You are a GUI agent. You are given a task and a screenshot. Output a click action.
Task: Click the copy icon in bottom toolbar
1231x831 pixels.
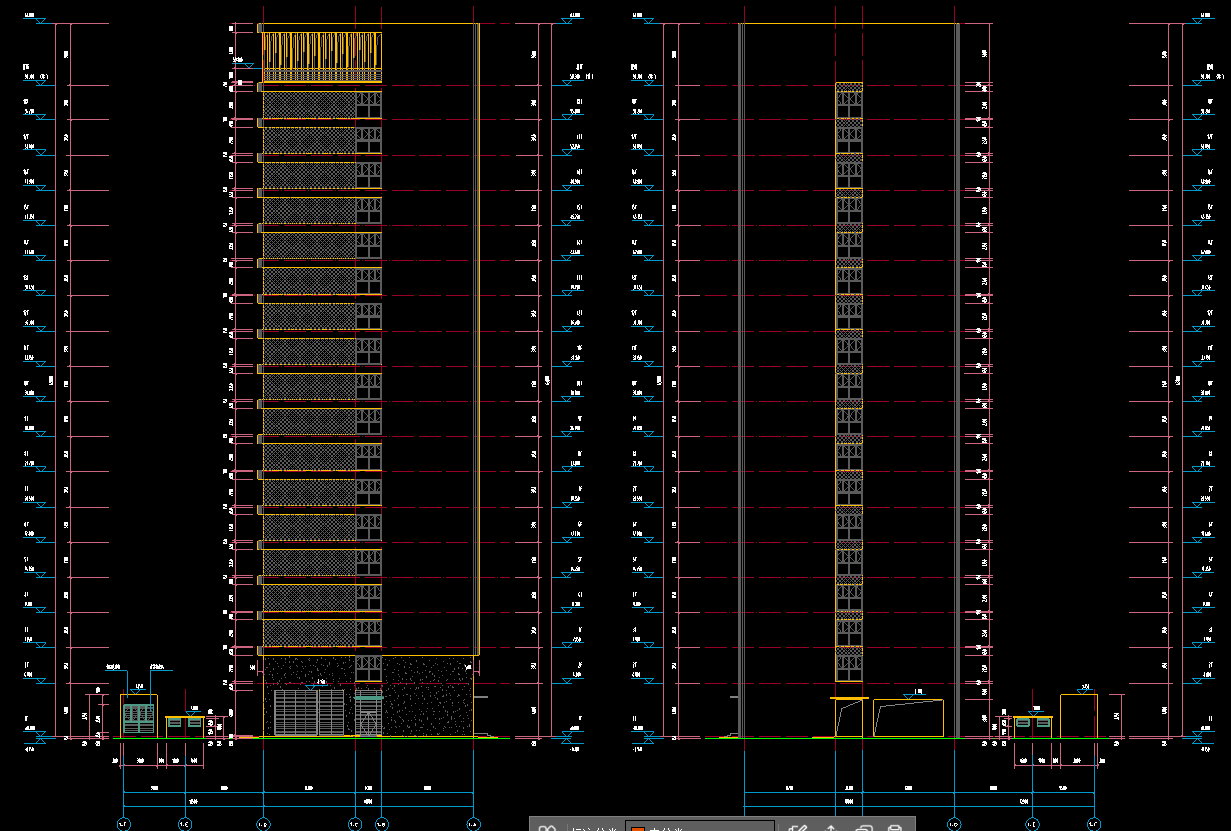(864, 826)
